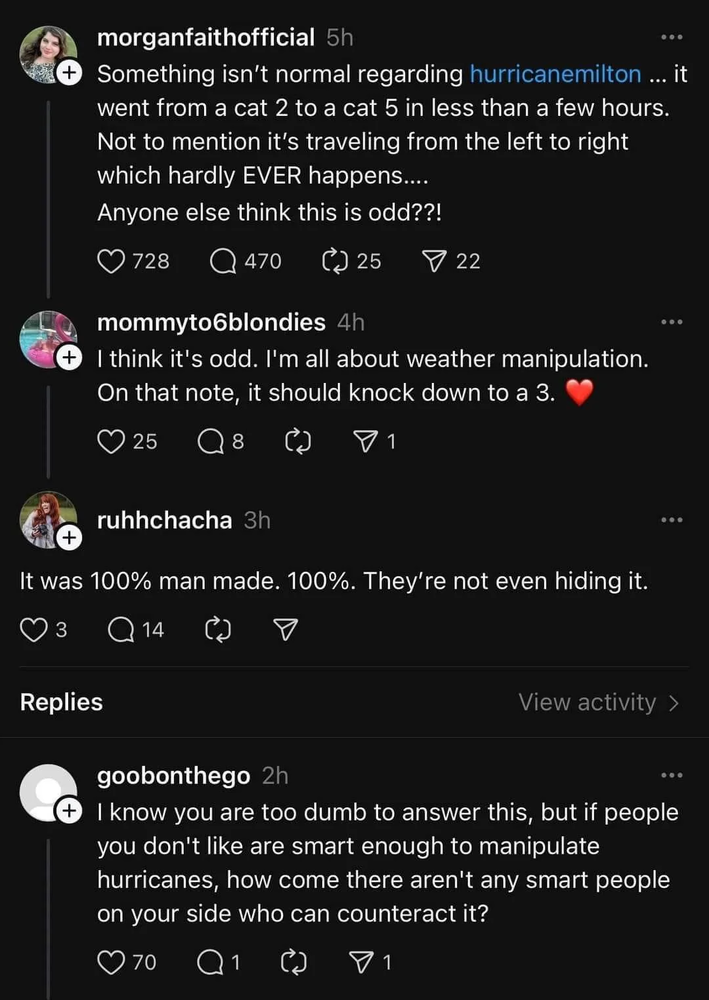Follow ruhhchacha using the plus badge
The width and height of the screenshot is (709, 1000).
(x=68, y=537)
